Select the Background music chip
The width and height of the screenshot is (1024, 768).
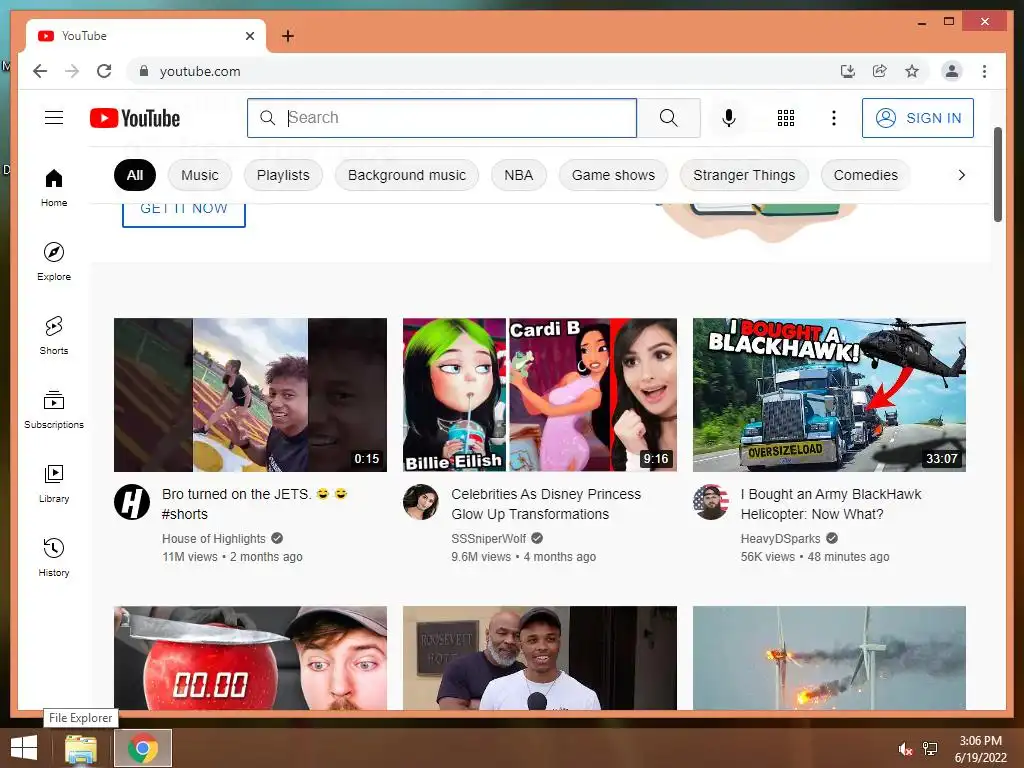(407, 175)
